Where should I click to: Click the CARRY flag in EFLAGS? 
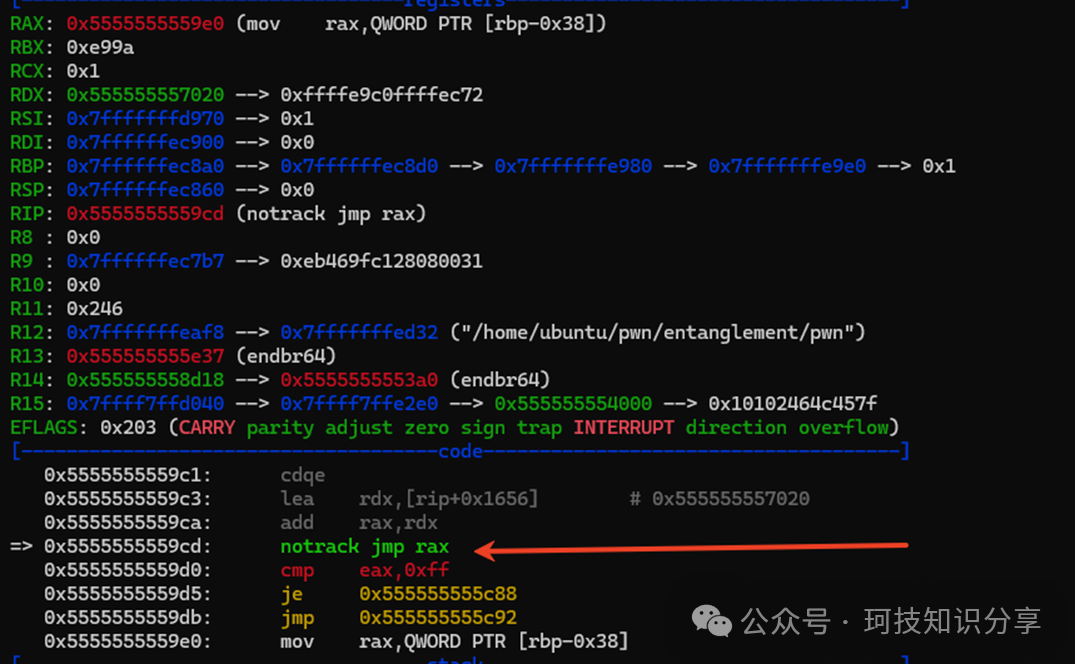pyautogui.click(x=207, y=428)
